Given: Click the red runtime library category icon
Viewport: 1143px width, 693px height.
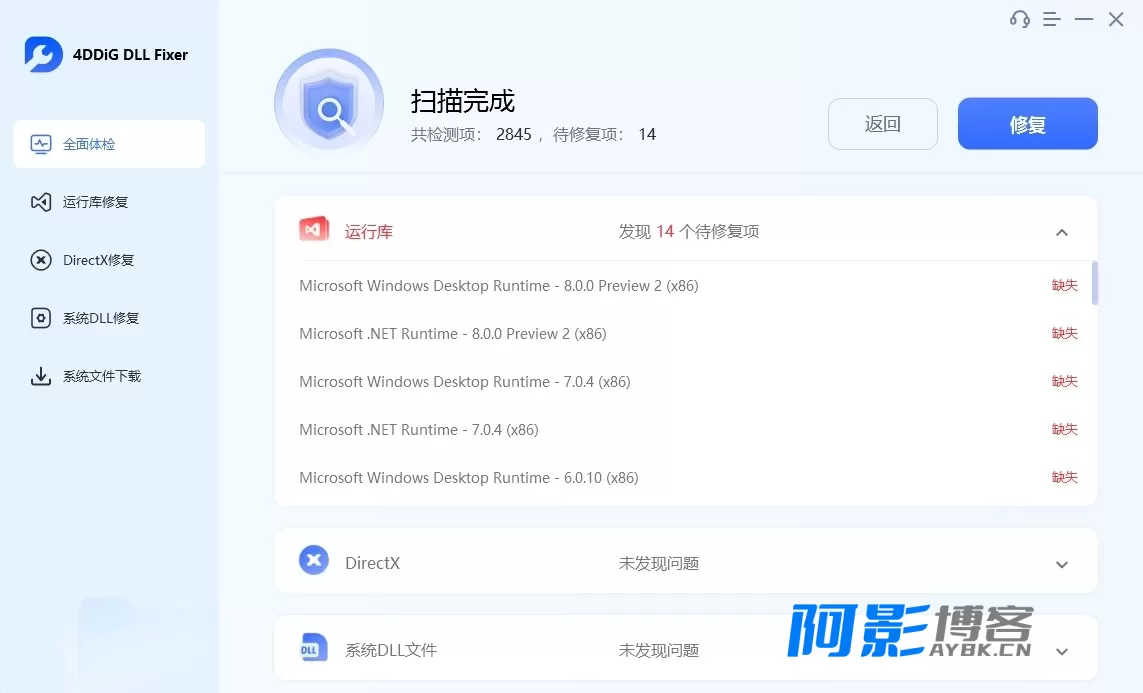Looking at the screenshot, I should (314, 230).
